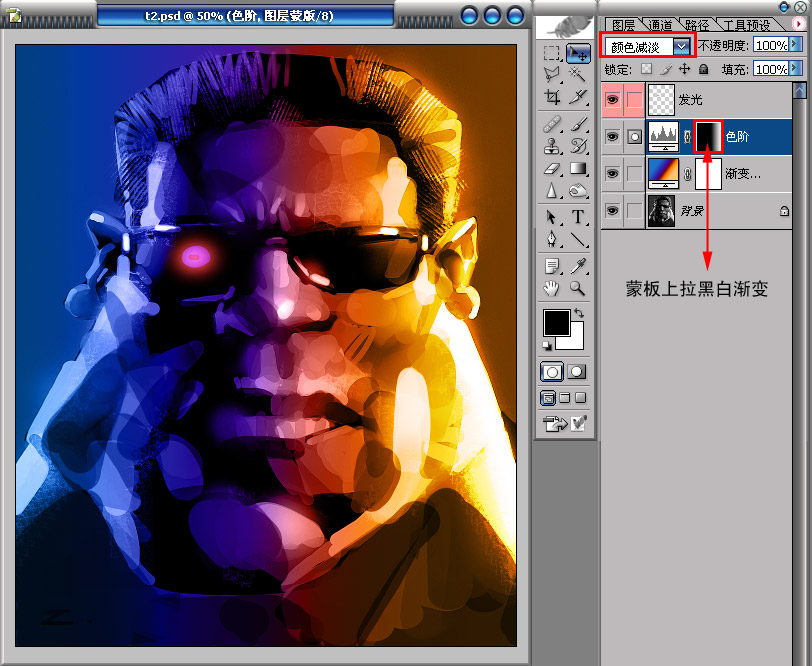Choose Full Screen mode

581,398
